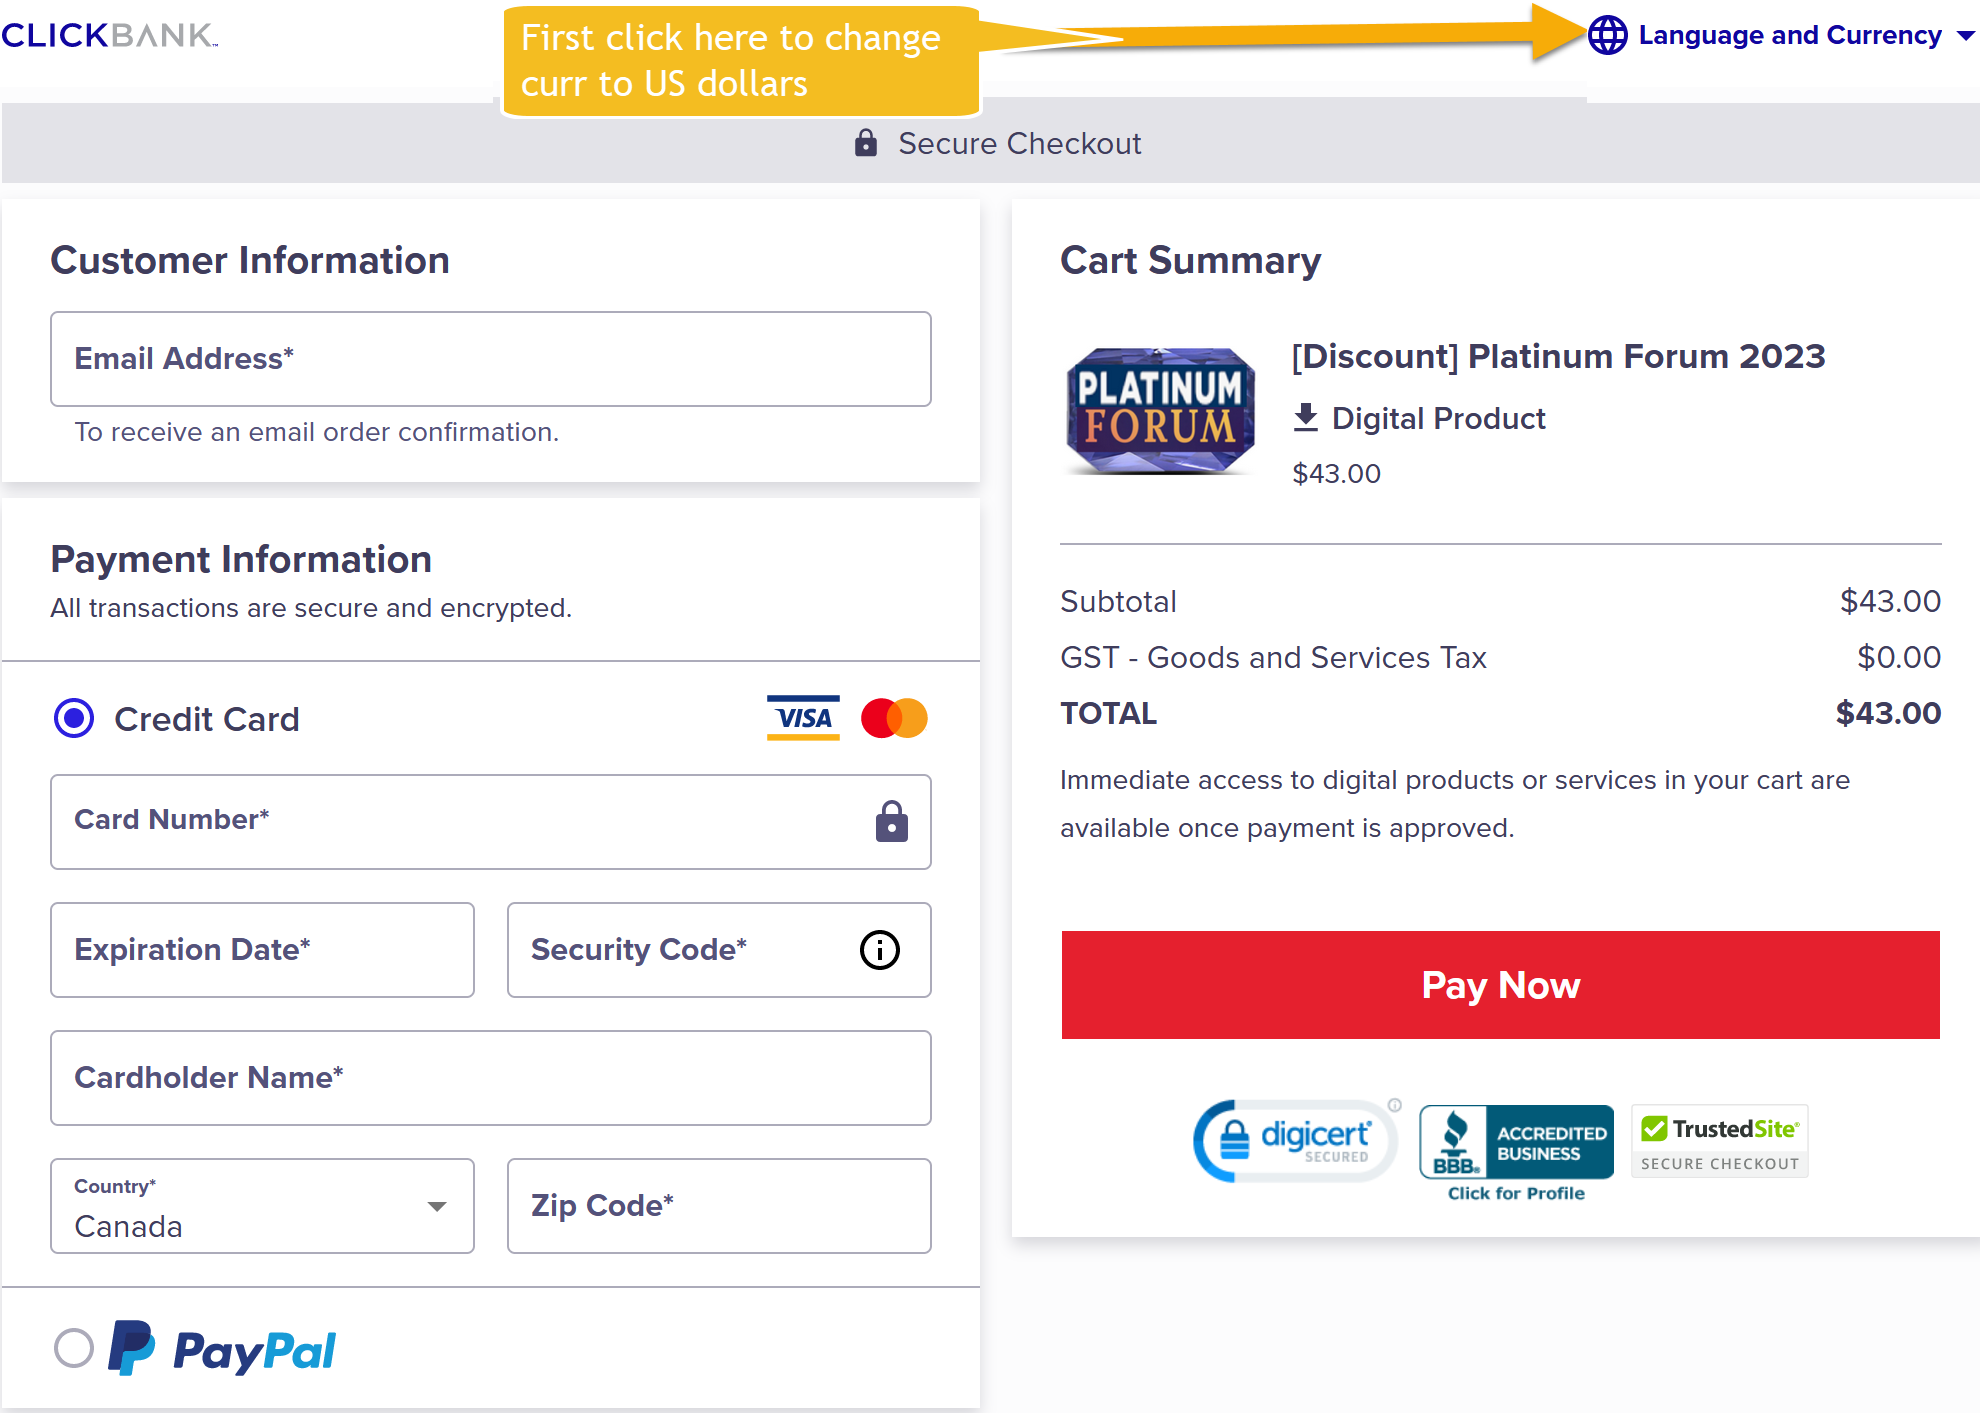Open the BBB Accredited Business badge
The width and height of the screenshot is (1980, 1413).
point(1516,1141)
